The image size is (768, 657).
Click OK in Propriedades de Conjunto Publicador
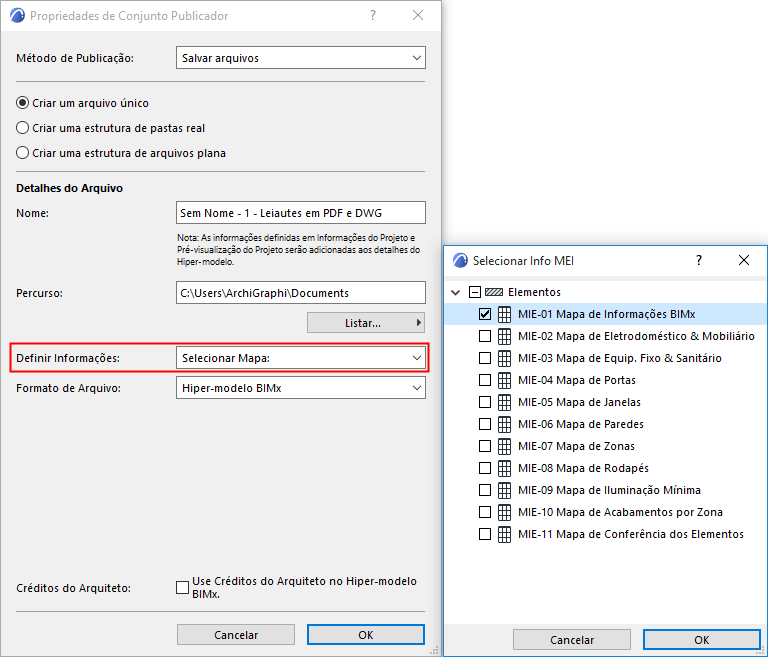point(366,635)
